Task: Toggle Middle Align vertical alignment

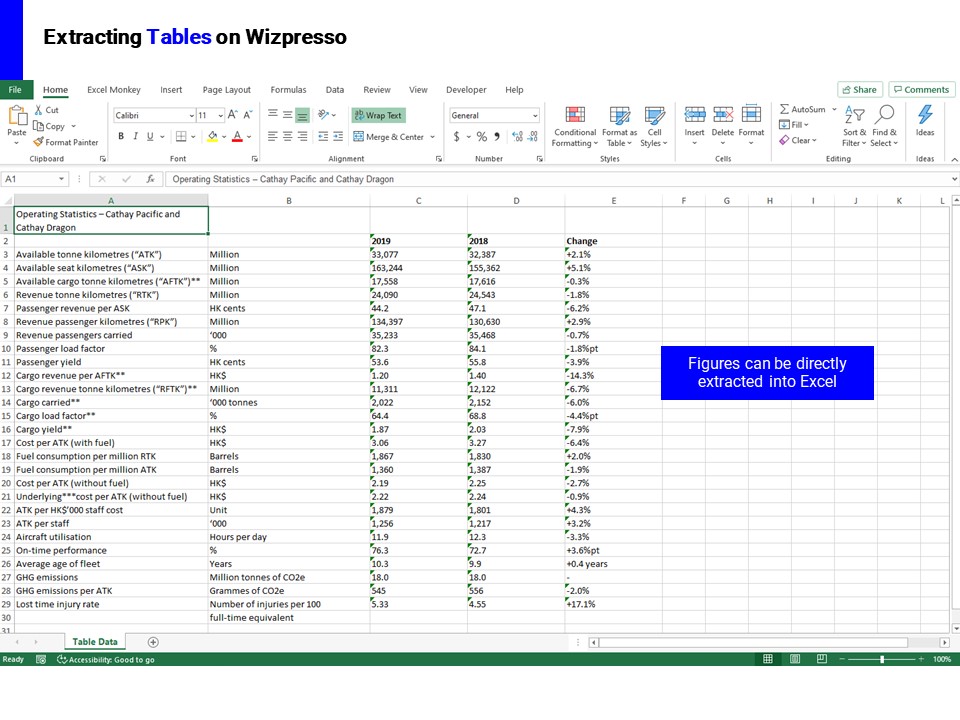Action: pyautogui.click(x=287, y=114)
